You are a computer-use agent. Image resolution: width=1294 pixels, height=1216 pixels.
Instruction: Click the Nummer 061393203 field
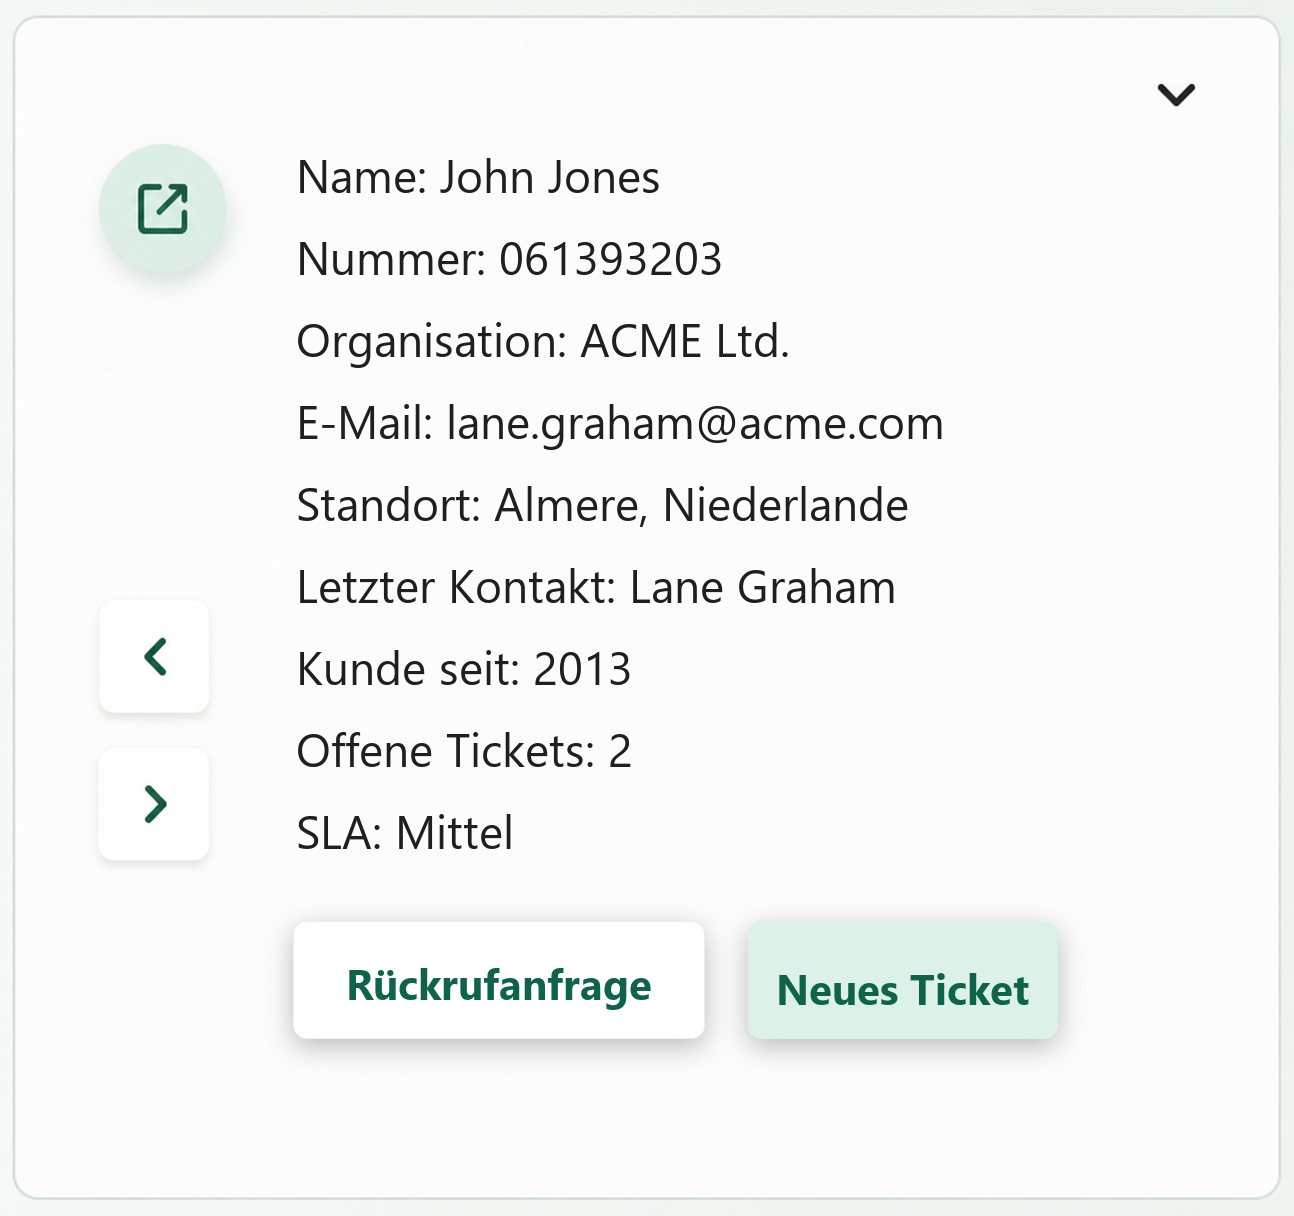(x=509, y=260)
